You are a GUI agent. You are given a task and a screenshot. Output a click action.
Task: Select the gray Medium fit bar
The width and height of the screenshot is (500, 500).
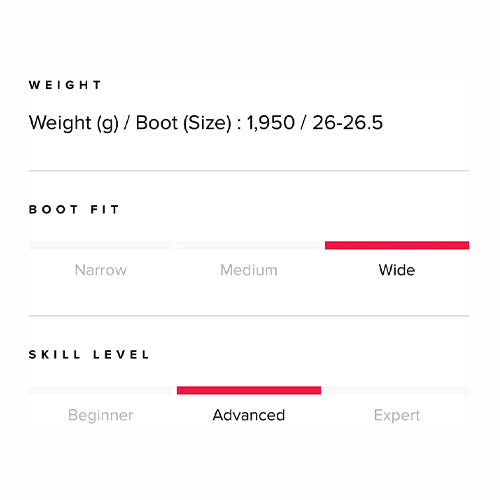[x=249, y=245]
